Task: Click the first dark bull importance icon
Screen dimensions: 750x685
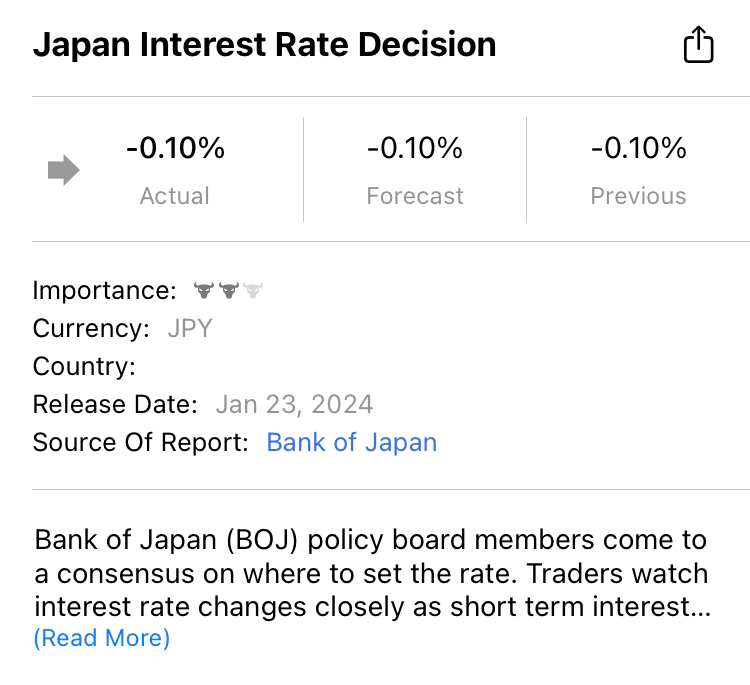Action: coord(204,291)
